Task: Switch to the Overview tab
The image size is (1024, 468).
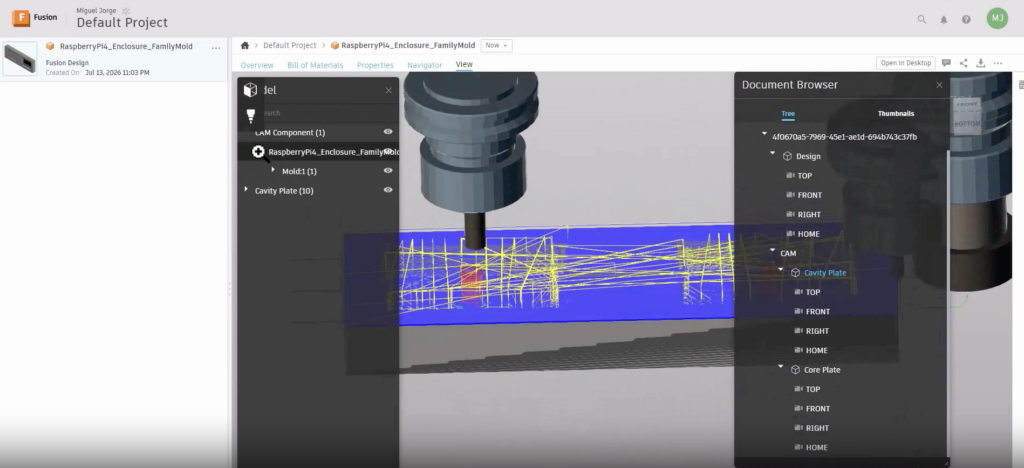Action: click(257, 65)
